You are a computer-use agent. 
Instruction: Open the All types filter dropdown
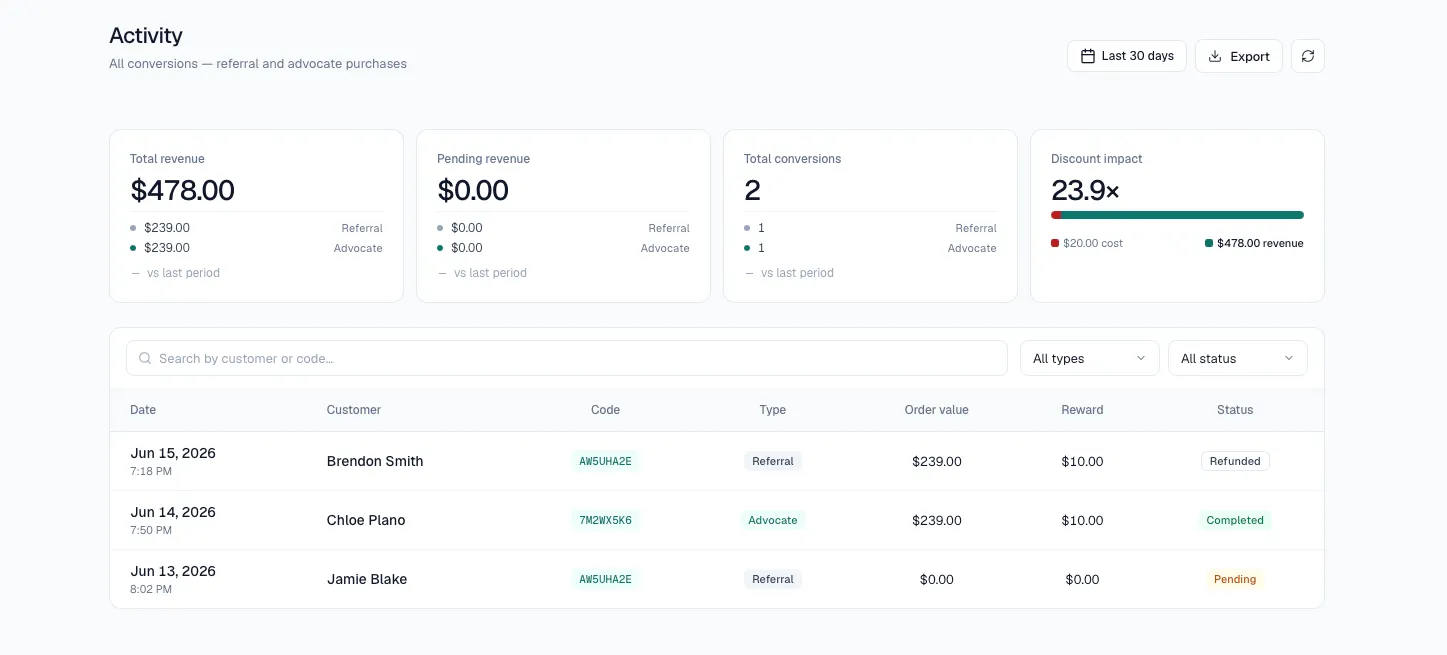point(1089,358)
